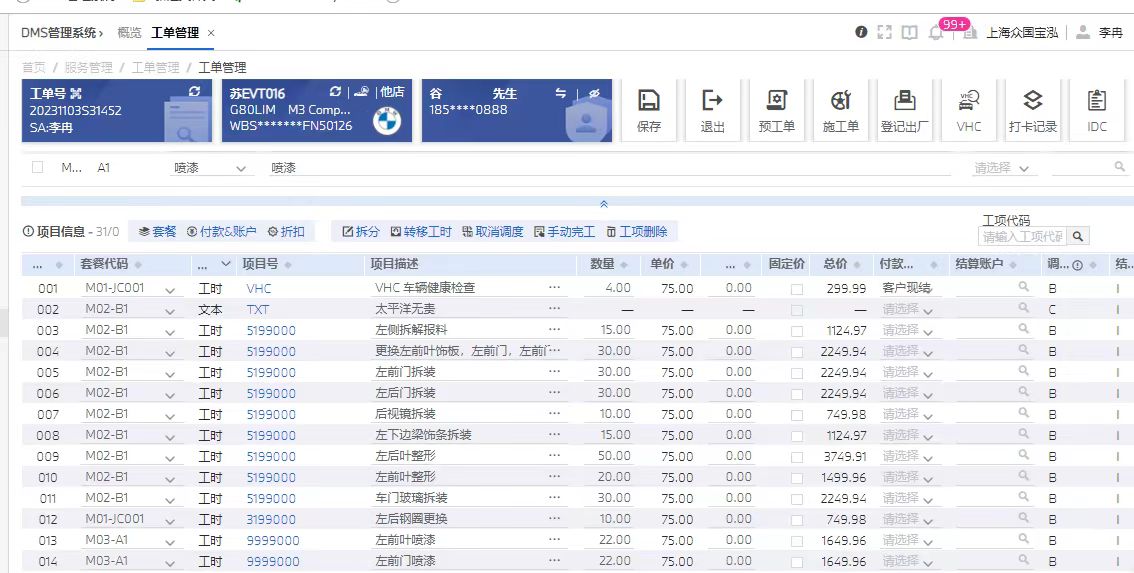Toggle 固定价 checkbox in row 009 左后叶整形
This screenshot has height=573, width=1134.
pos(796,457)
